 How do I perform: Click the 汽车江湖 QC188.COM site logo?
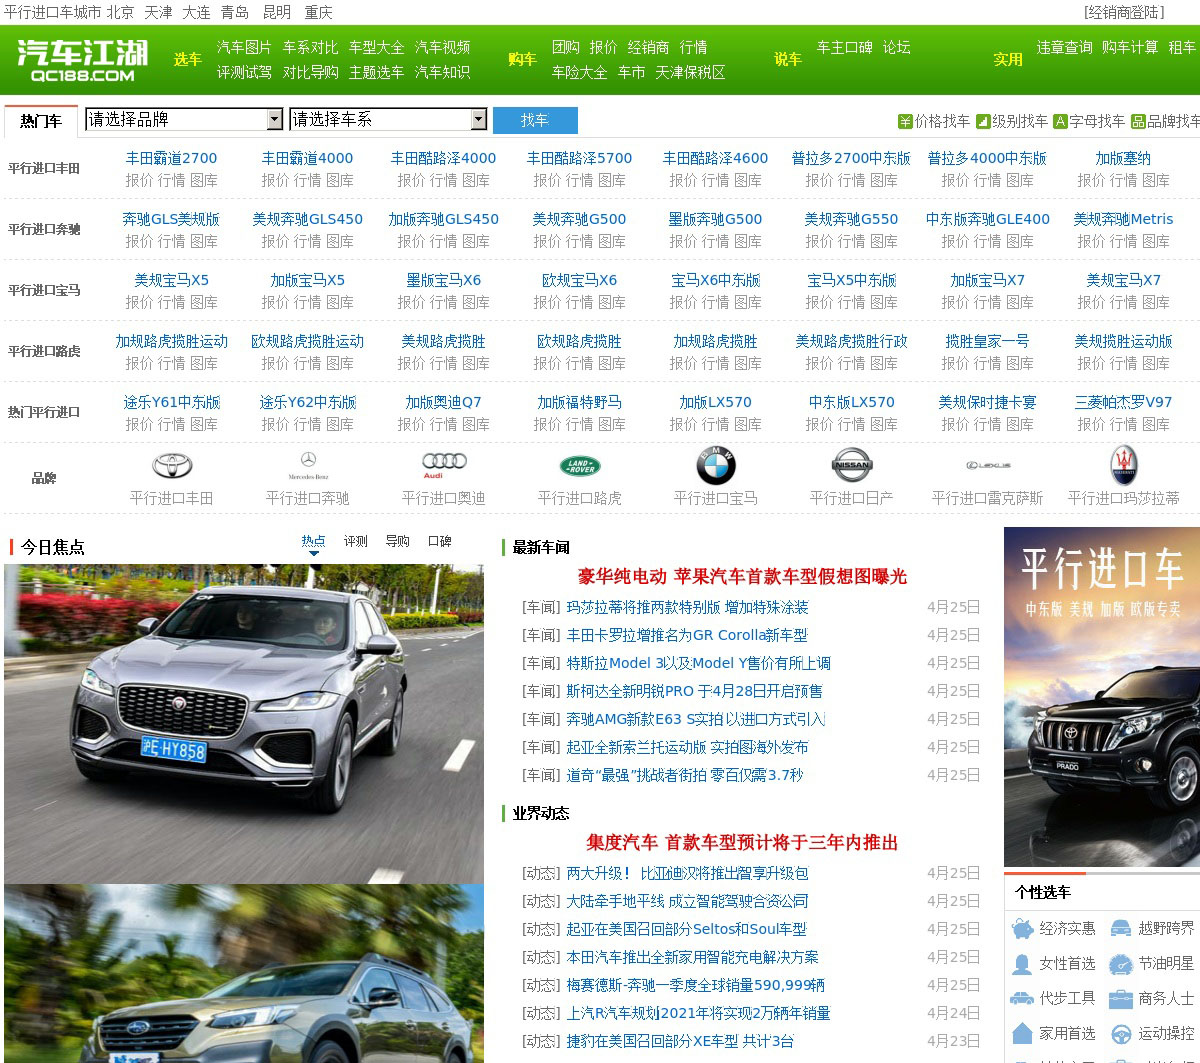tap(82, 60)
